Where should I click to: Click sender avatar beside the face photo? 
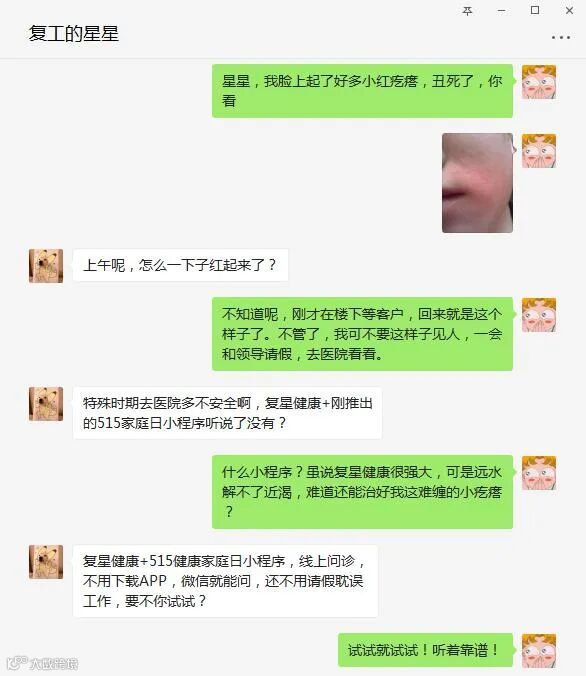[x=539, y=150]
